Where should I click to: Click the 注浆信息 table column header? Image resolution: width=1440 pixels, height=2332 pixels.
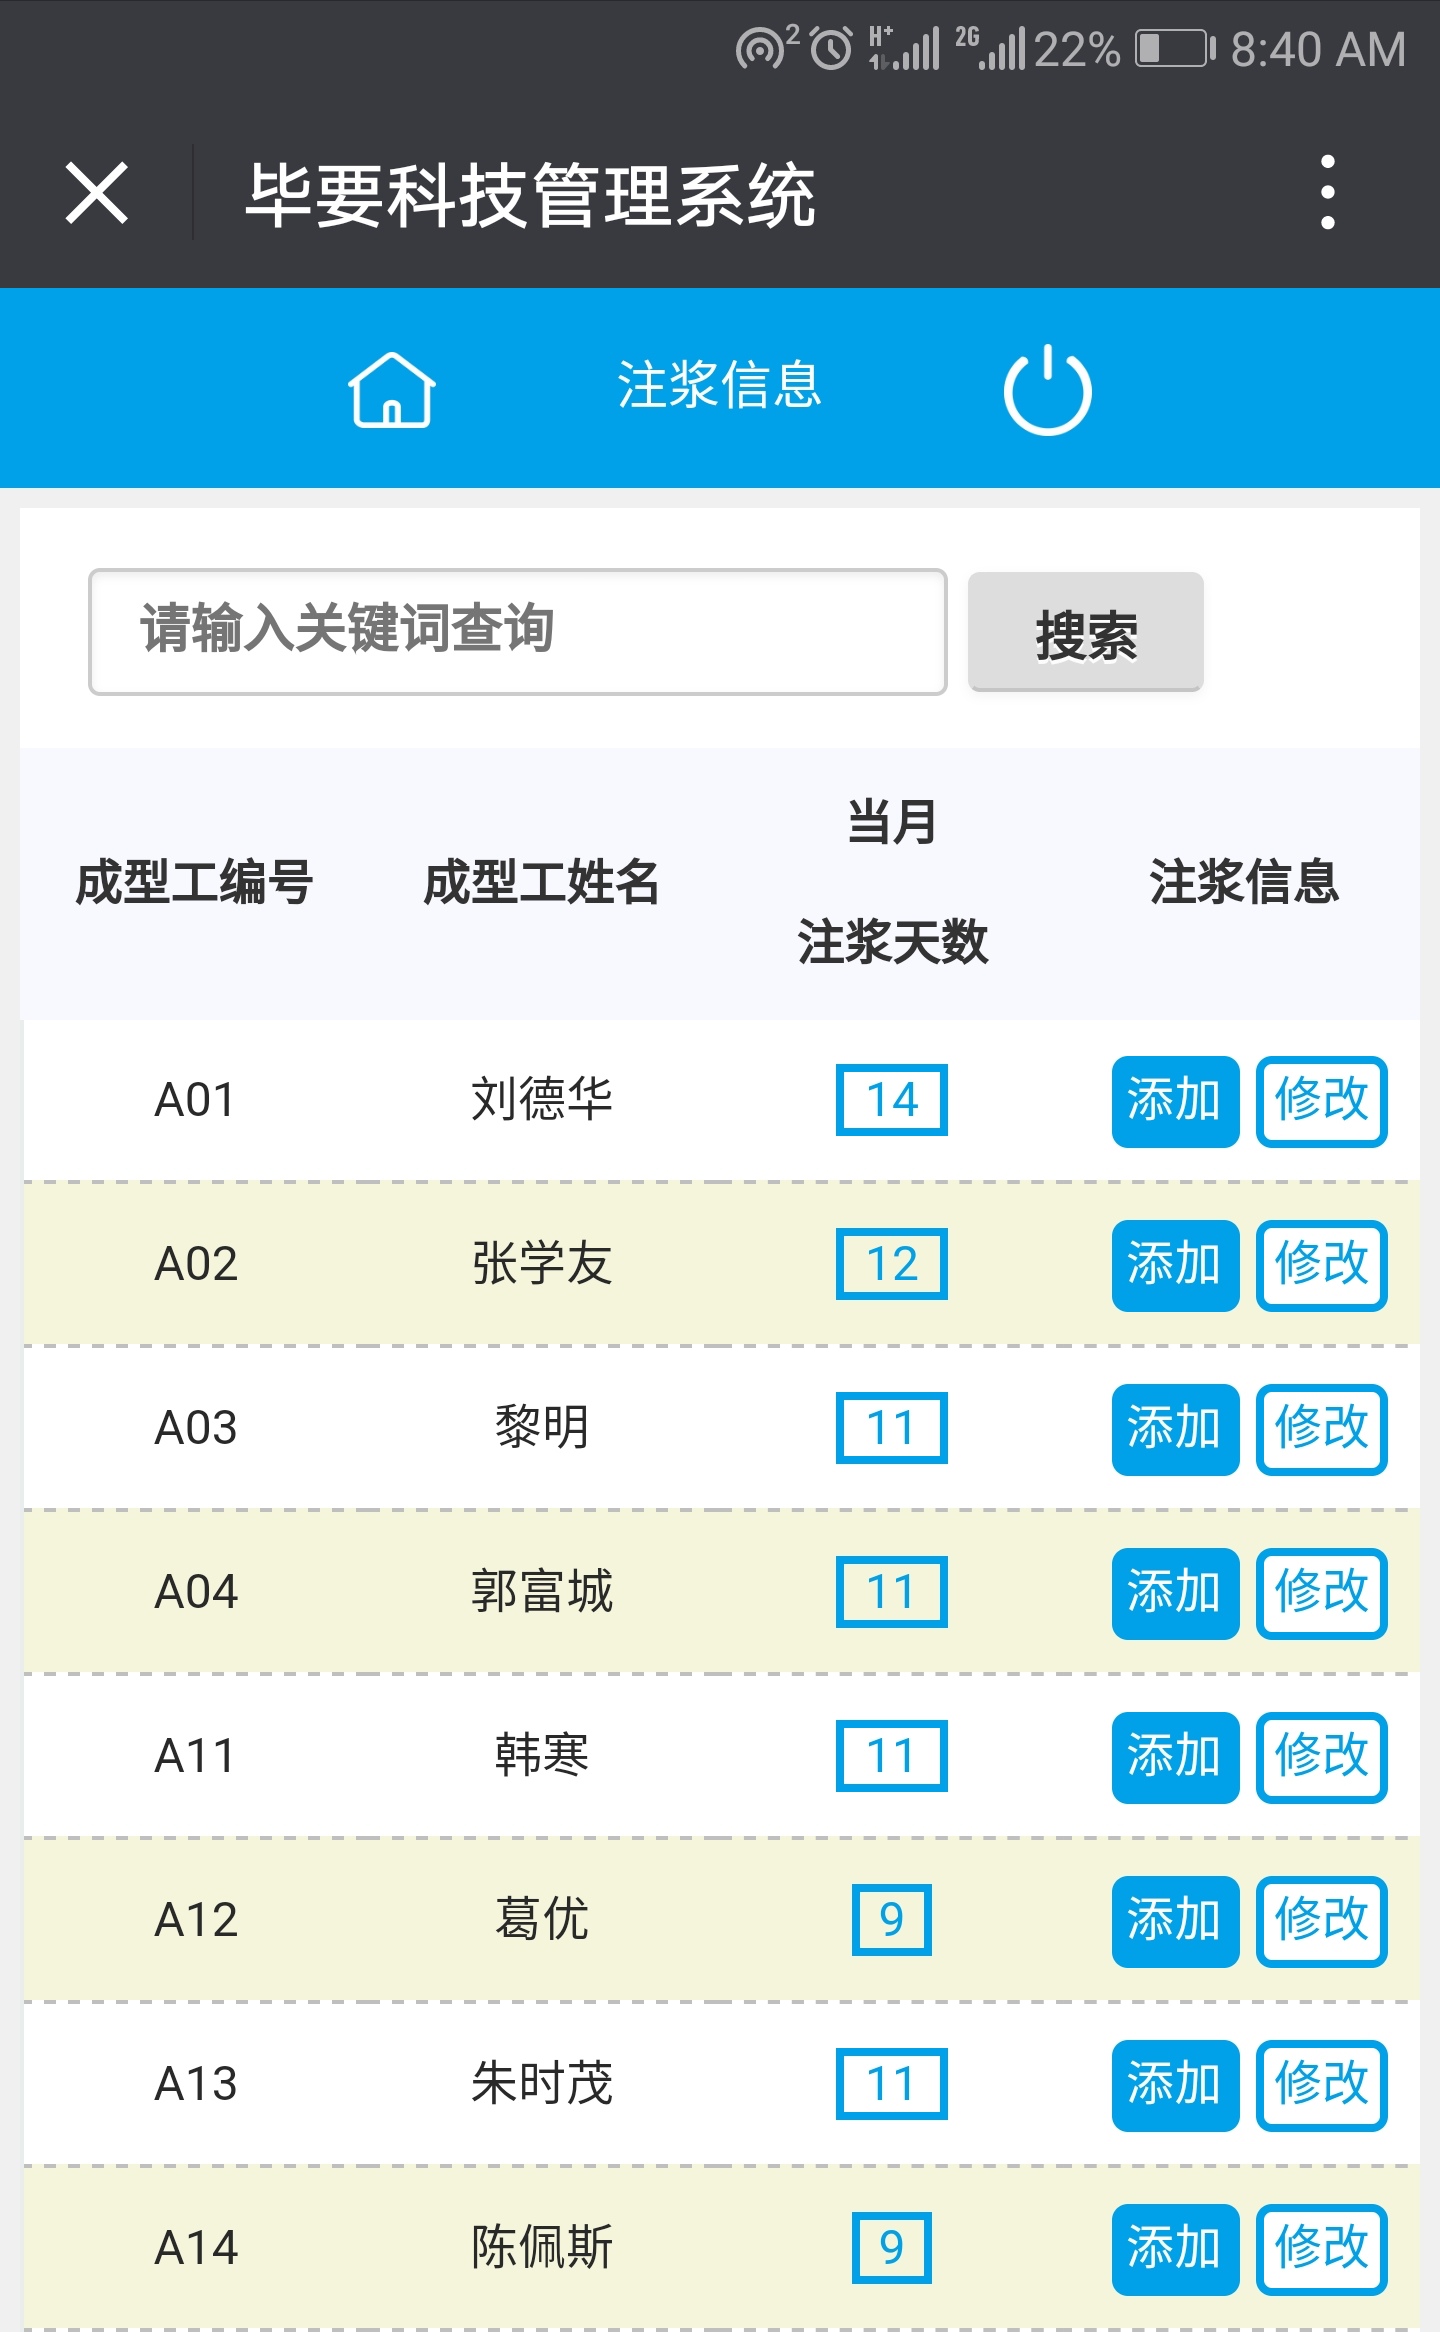click(1243, 883)
